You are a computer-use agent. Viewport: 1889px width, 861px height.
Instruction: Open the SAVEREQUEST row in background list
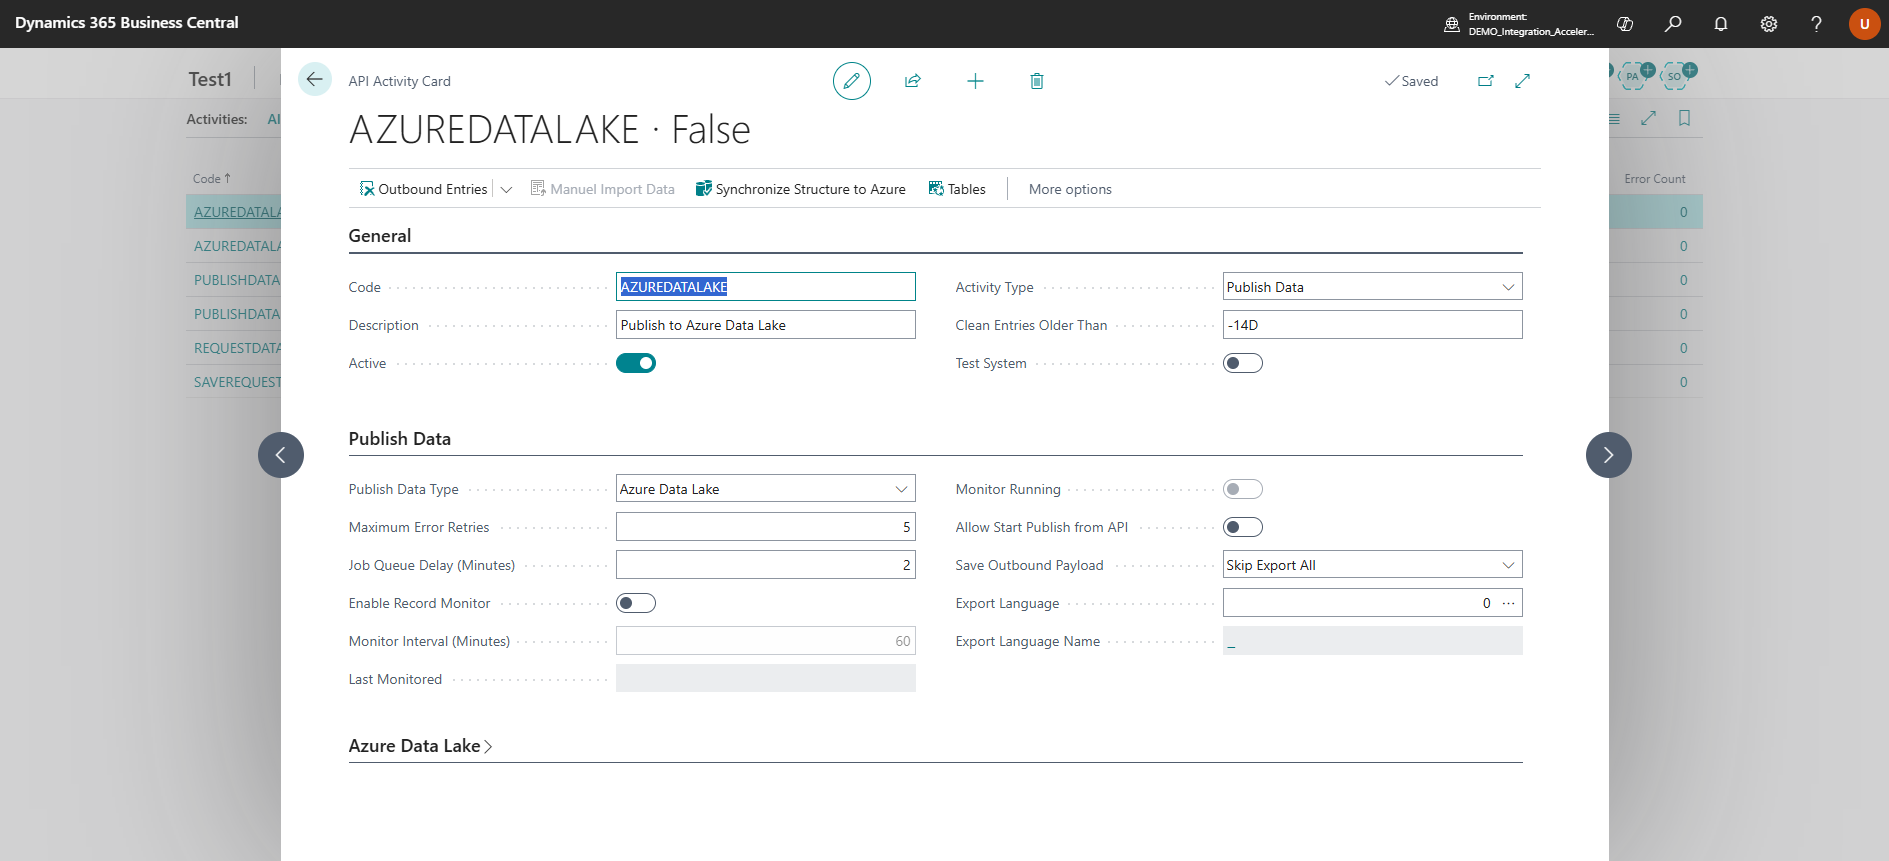(237, 382)
